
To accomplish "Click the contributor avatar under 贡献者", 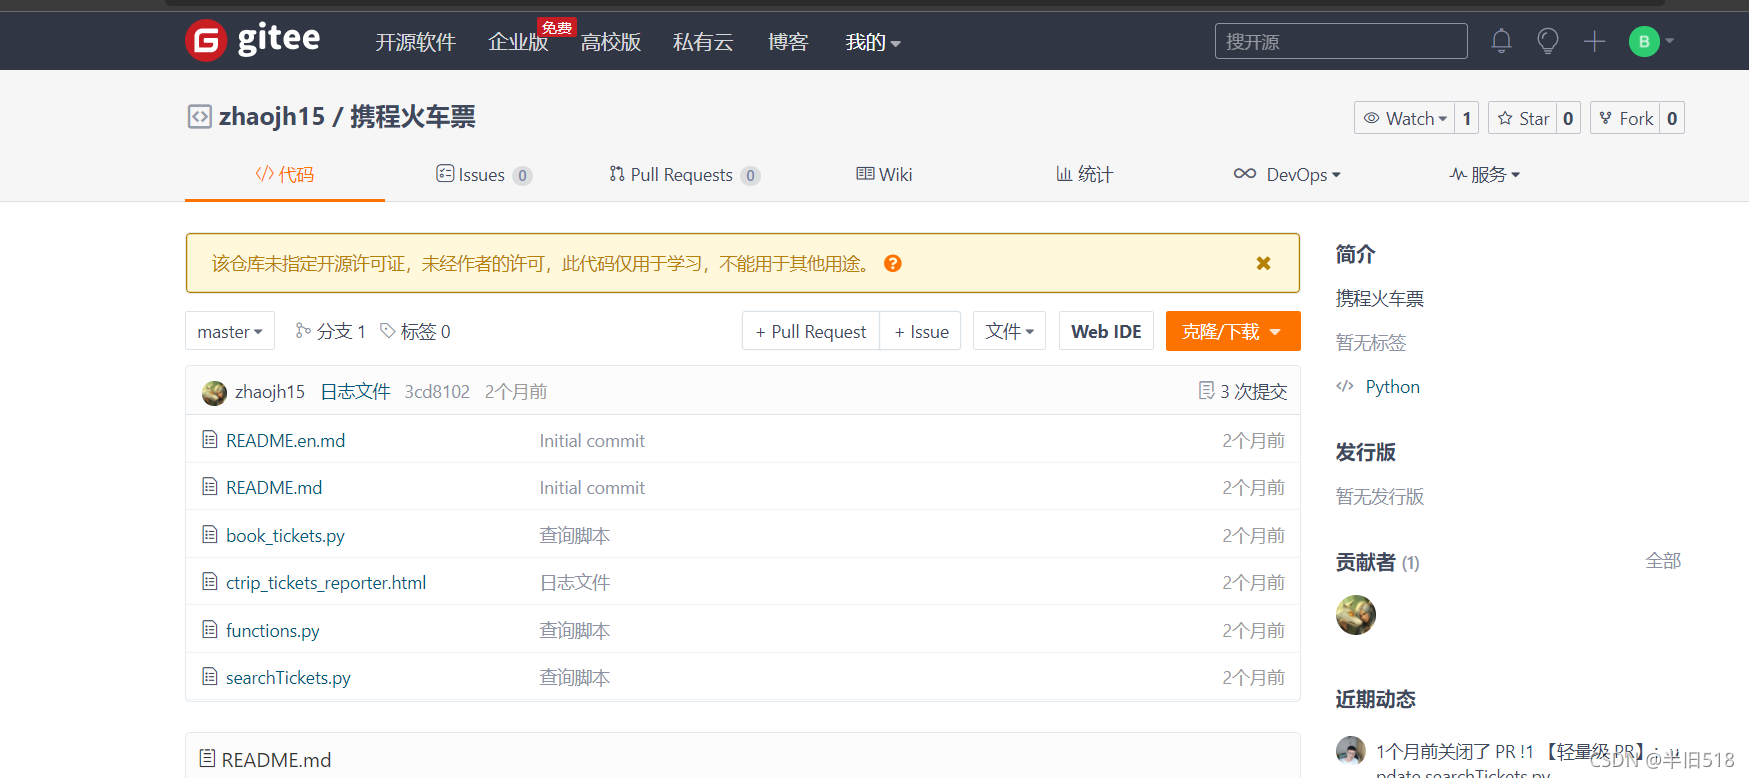I will pos(1356,615).
